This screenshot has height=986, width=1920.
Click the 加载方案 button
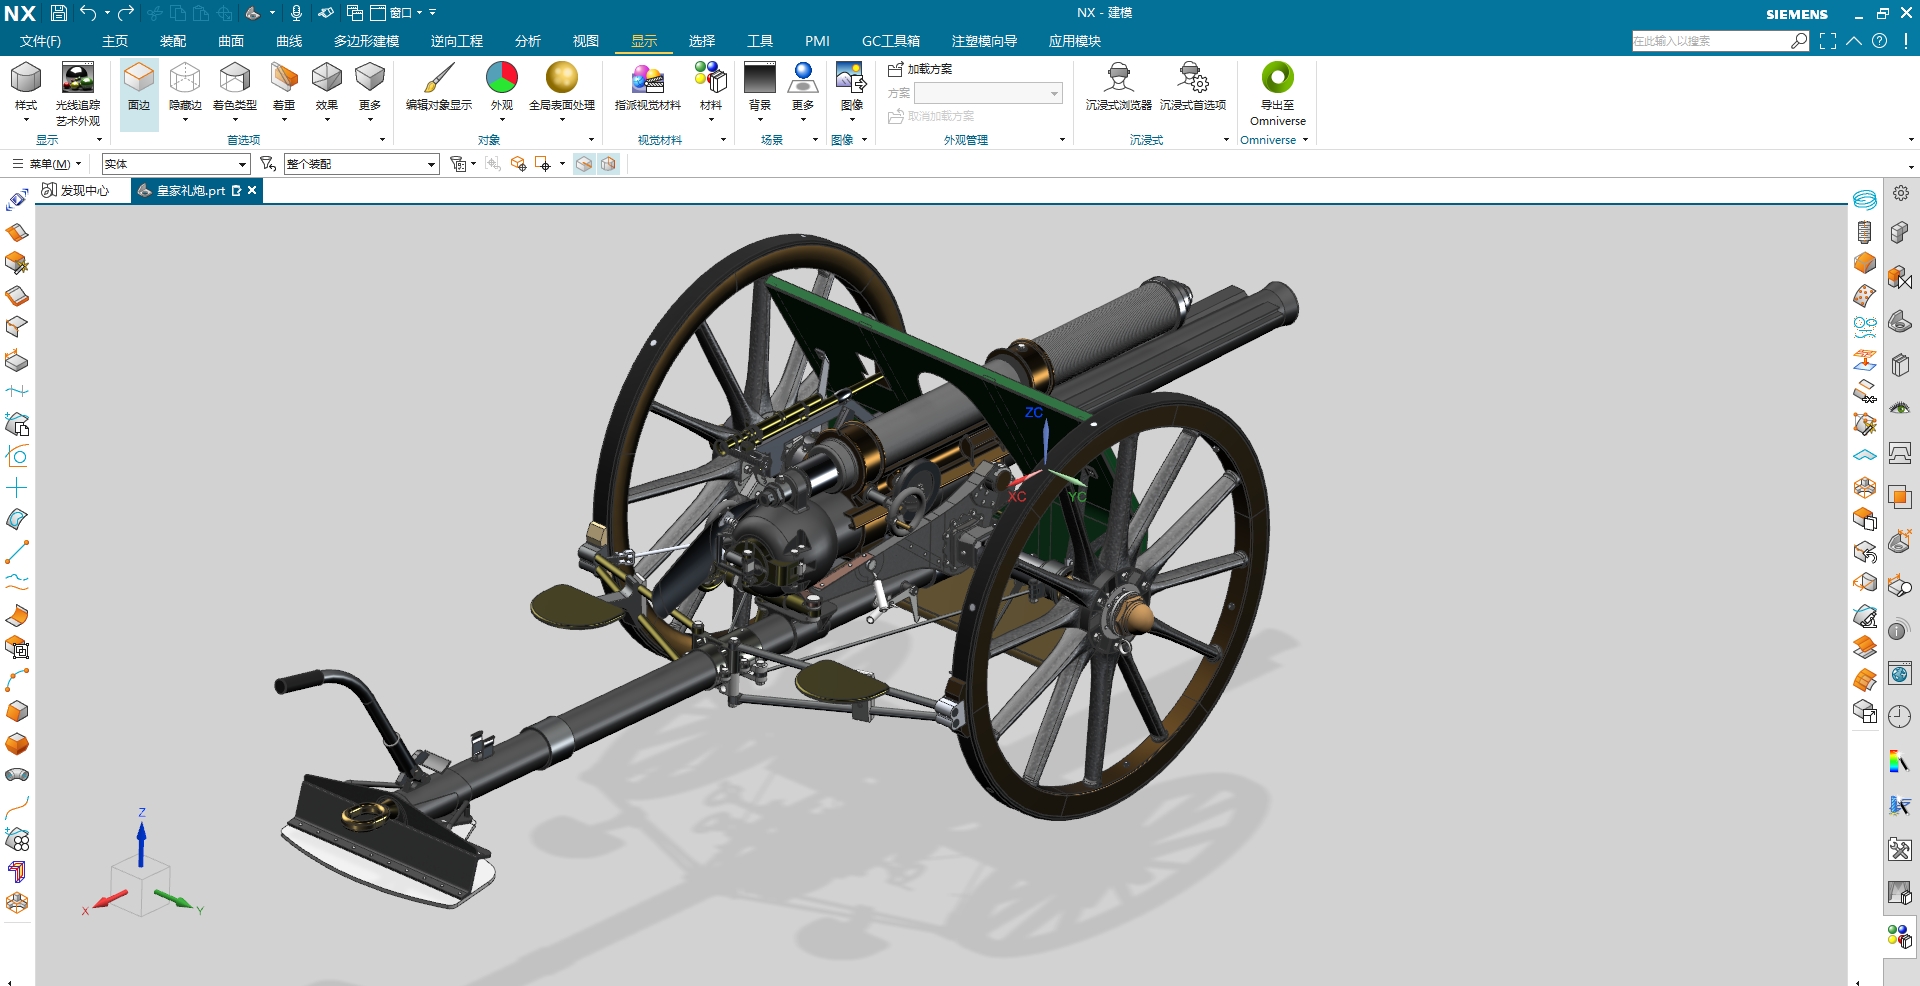(920, 69)
